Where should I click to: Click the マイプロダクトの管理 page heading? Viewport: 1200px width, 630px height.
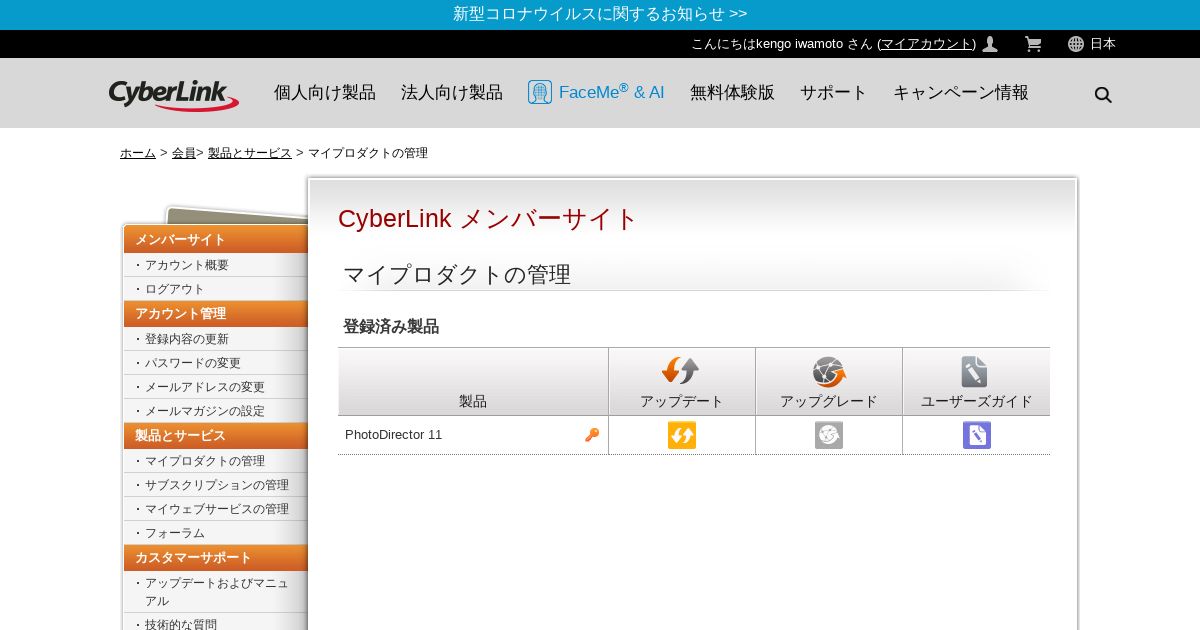pos(457,274)
